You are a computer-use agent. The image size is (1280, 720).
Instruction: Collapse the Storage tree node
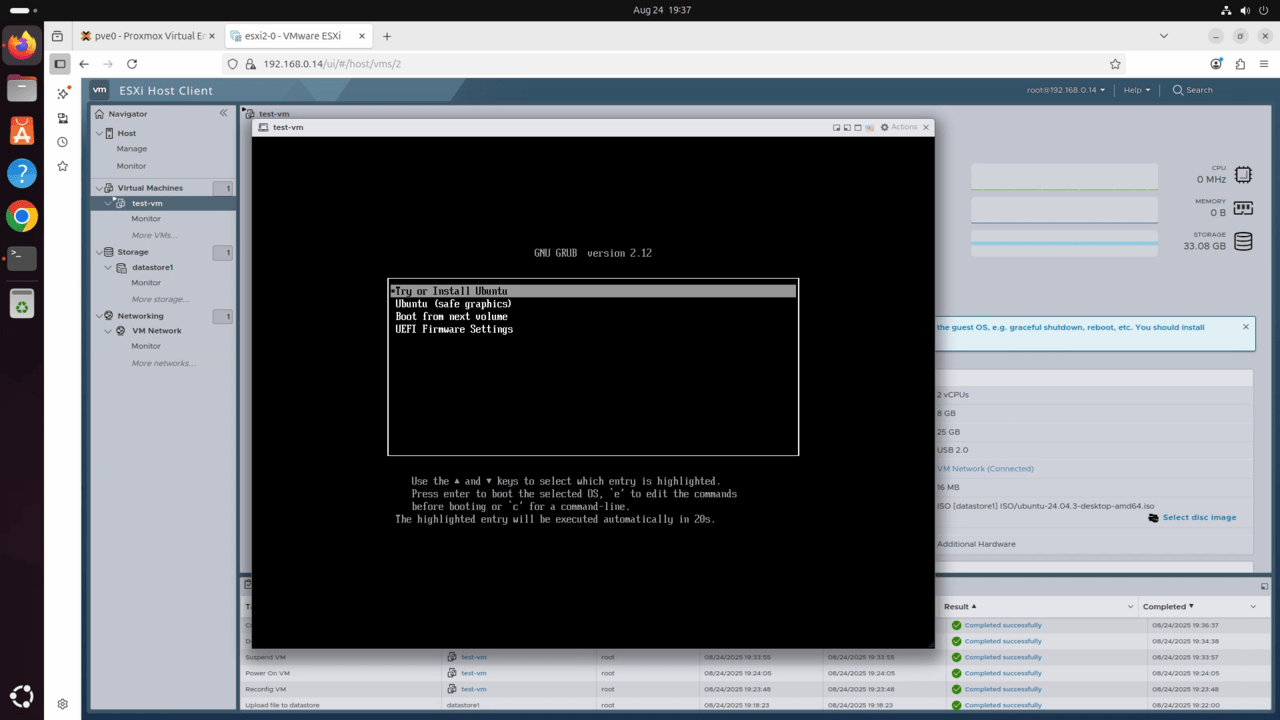pos(98,252)
